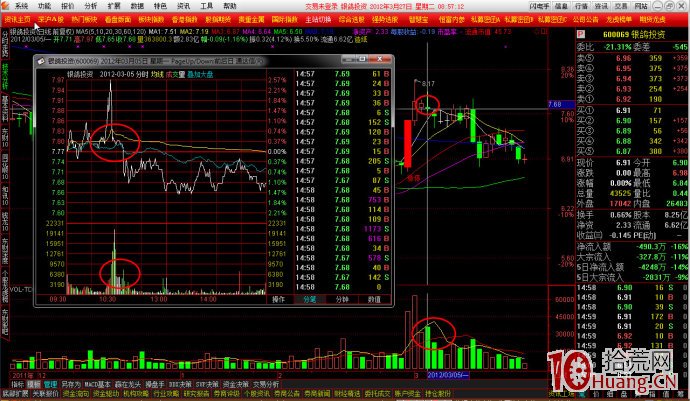Click 另存为 below the chart
The width and height of the screenshot is (690, 401).
click(x=70, y=384)
